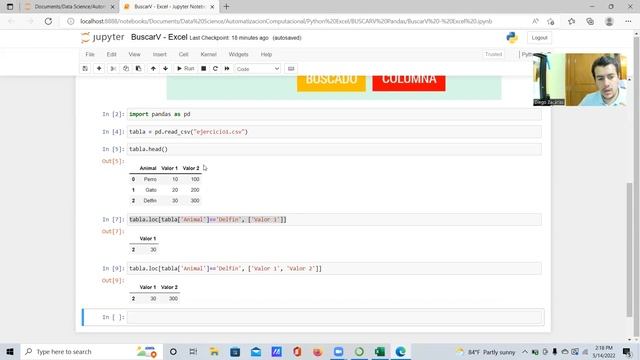Screen dimensions: 640x360
Task: Open browser tab actions menu icon
Action: point(10,7)
